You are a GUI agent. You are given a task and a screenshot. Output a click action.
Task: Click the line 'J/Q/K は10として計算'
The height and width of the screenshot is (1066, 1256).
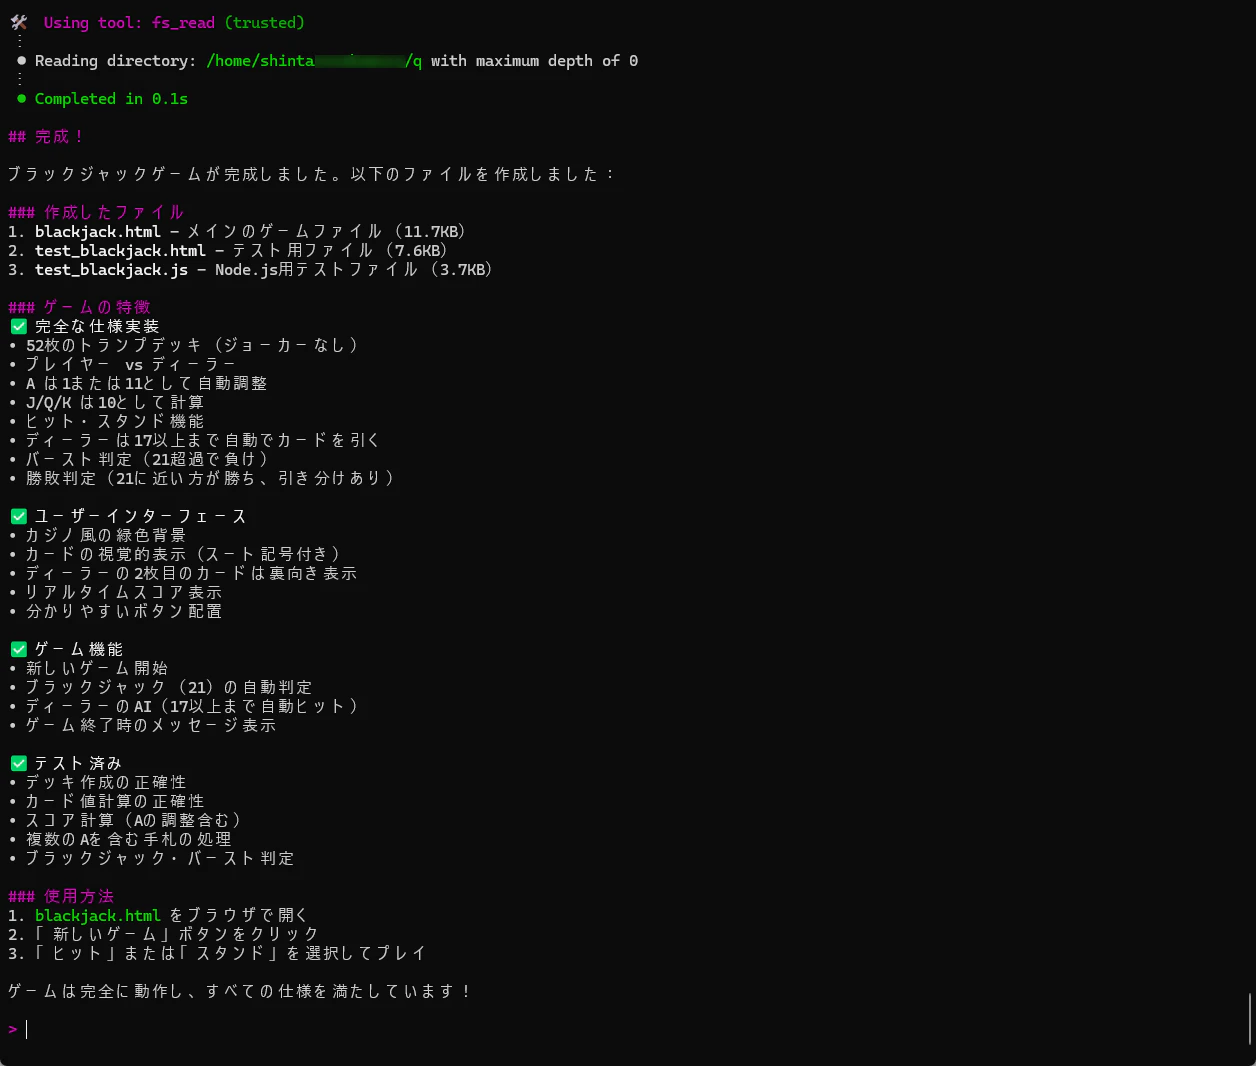coord(115,402)
